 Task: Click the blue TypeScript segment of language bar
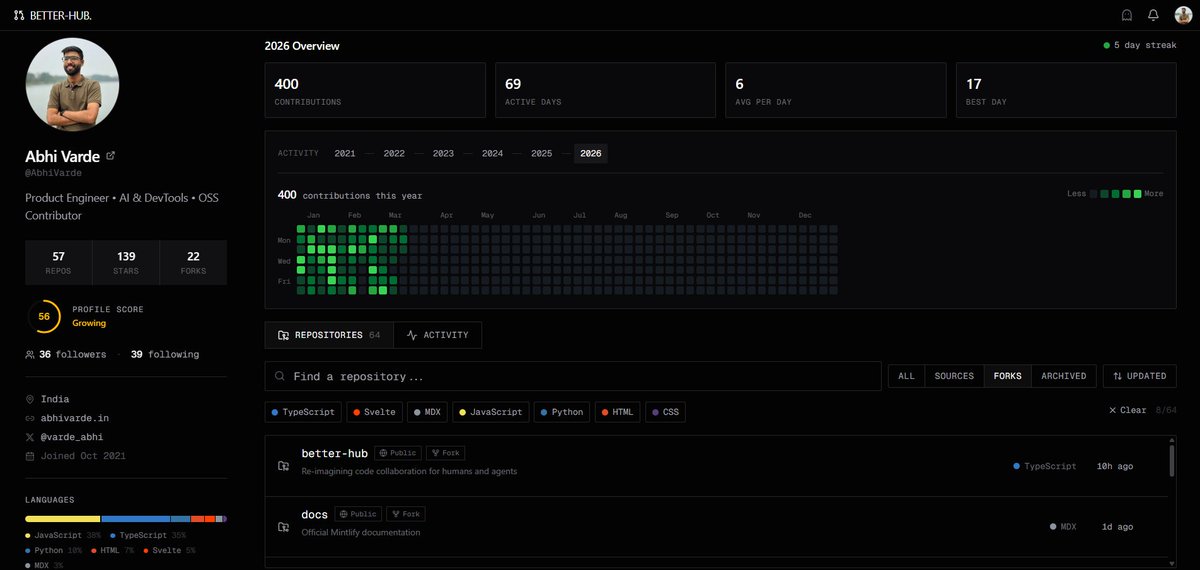coord(136,519)
